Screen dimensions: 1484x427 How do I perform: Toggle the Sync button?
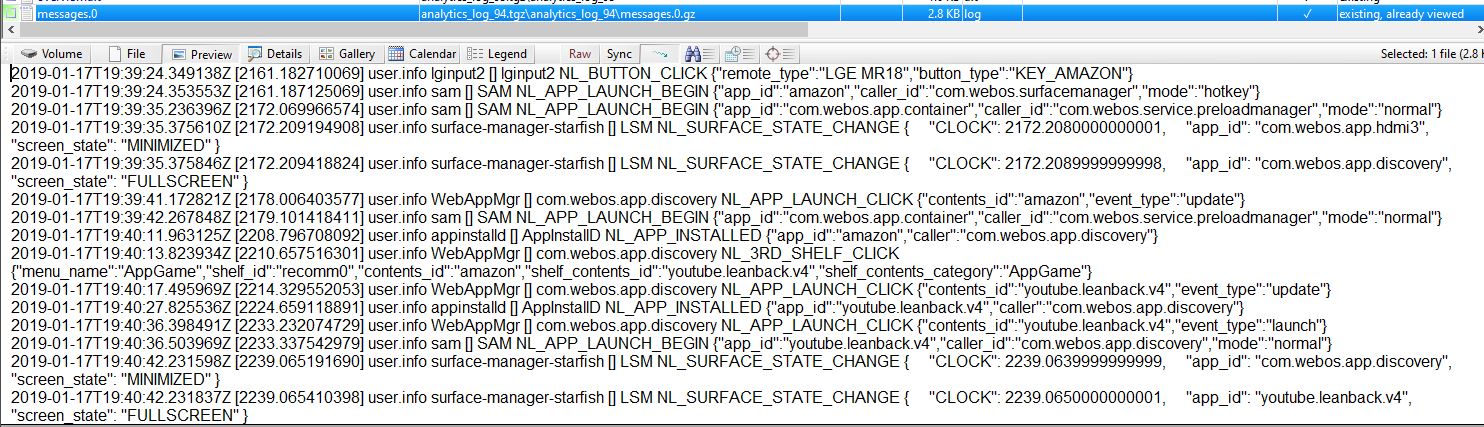(x=619, y=54)
